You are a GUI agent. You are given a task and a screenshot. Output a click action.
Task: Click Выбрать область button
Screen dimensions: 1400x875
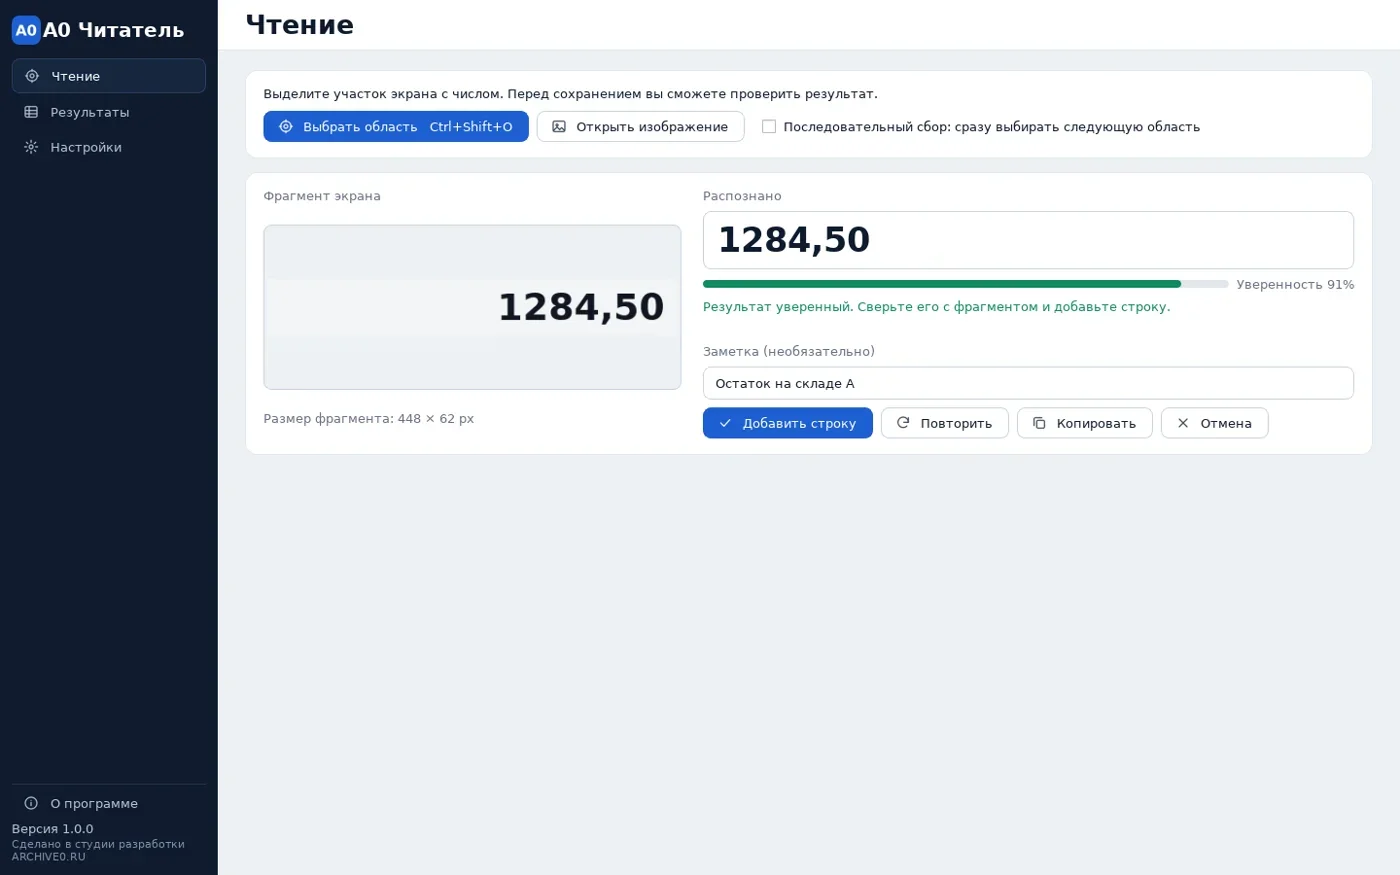click(396, 127)
